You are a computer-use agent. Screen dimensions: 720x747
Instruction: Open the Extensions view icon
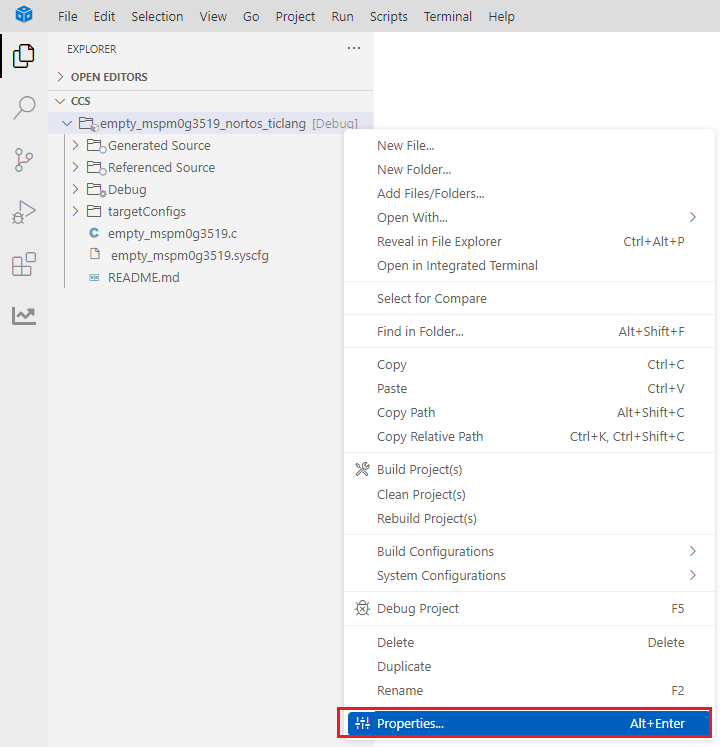(24, 264)
